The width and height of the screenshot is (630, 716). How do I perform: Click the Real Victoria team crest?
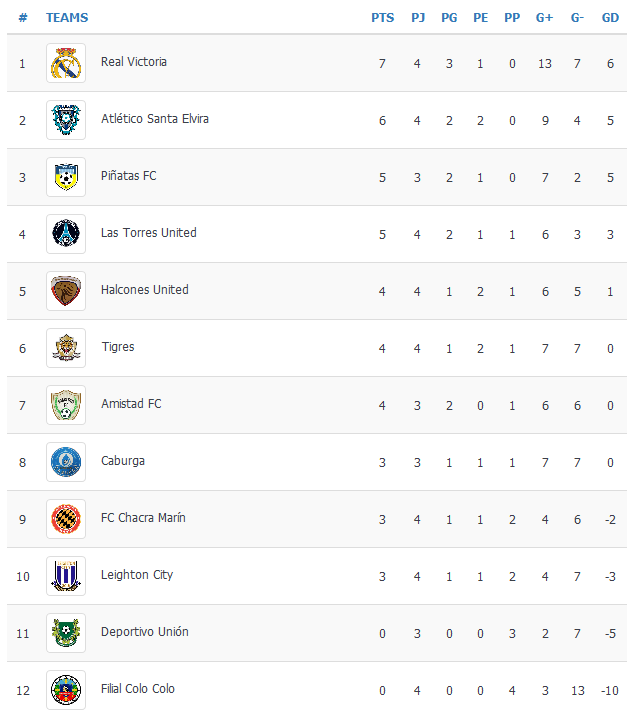click(x=66, y=63)
